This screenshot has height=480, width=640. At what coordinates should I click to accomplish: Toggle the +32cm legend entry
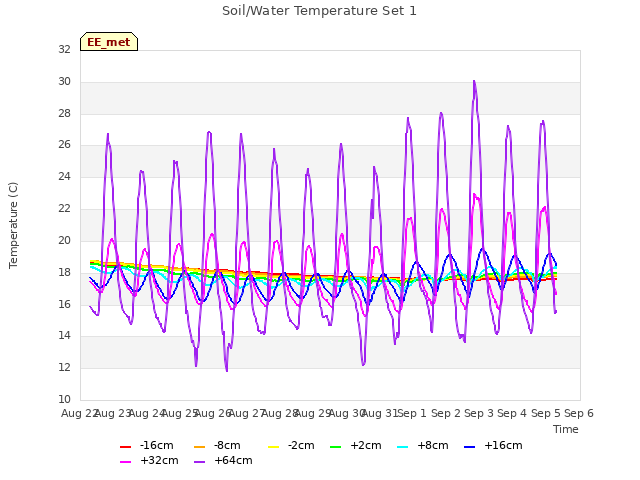coord(149,460)
